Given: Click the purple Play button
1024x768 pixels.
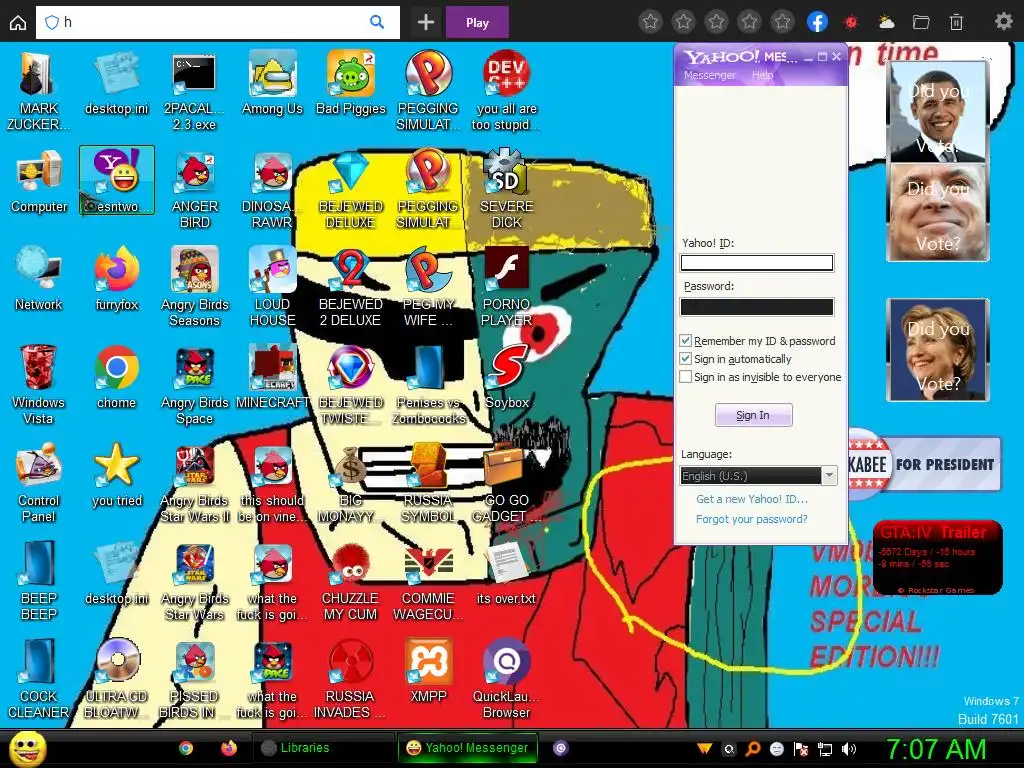Looking at the screenshot, I should [x=477, y=23].
